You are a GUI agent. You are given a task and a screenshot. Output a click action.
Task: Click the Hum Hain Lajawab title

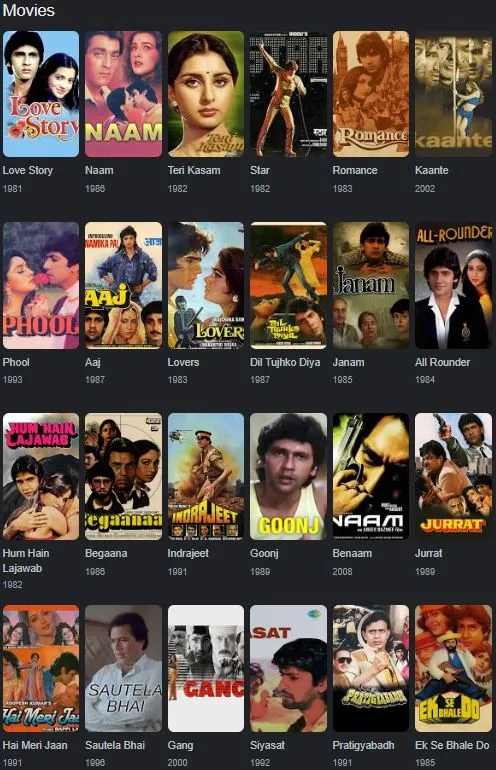26,561
